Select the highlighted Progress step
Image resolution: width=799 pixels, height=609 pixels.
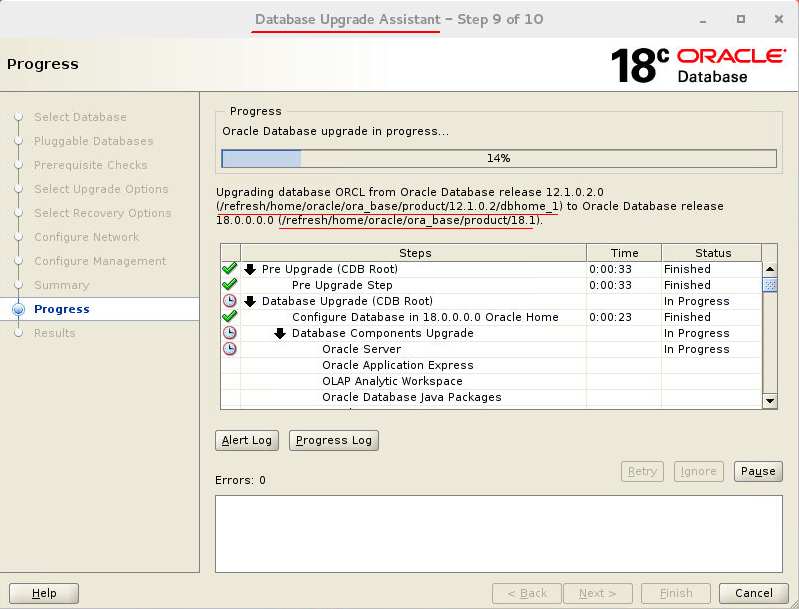pyautogui.click(x=62, y=309)
